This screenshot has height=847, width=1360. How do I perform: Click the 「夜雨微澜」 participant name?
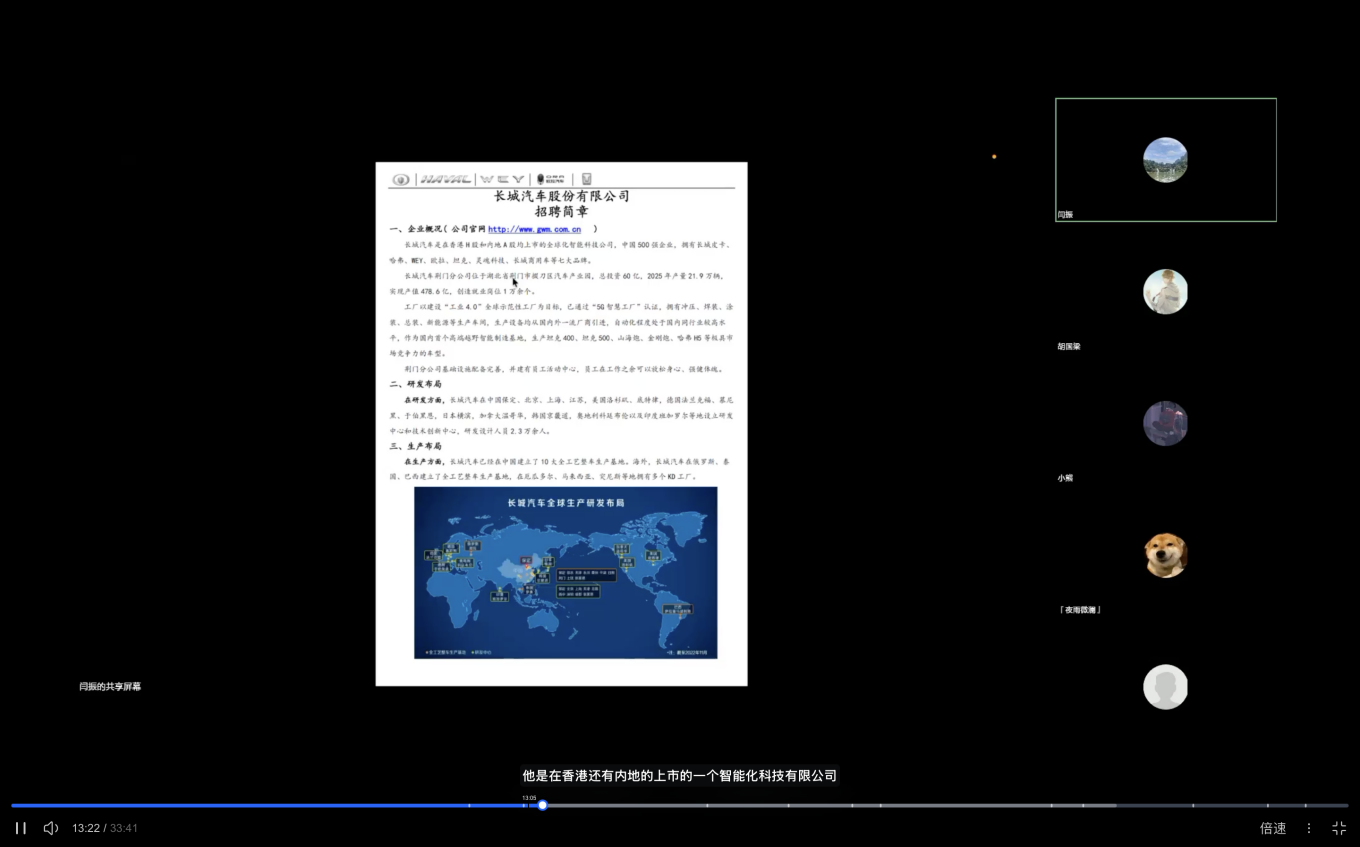click(1079, 610)
